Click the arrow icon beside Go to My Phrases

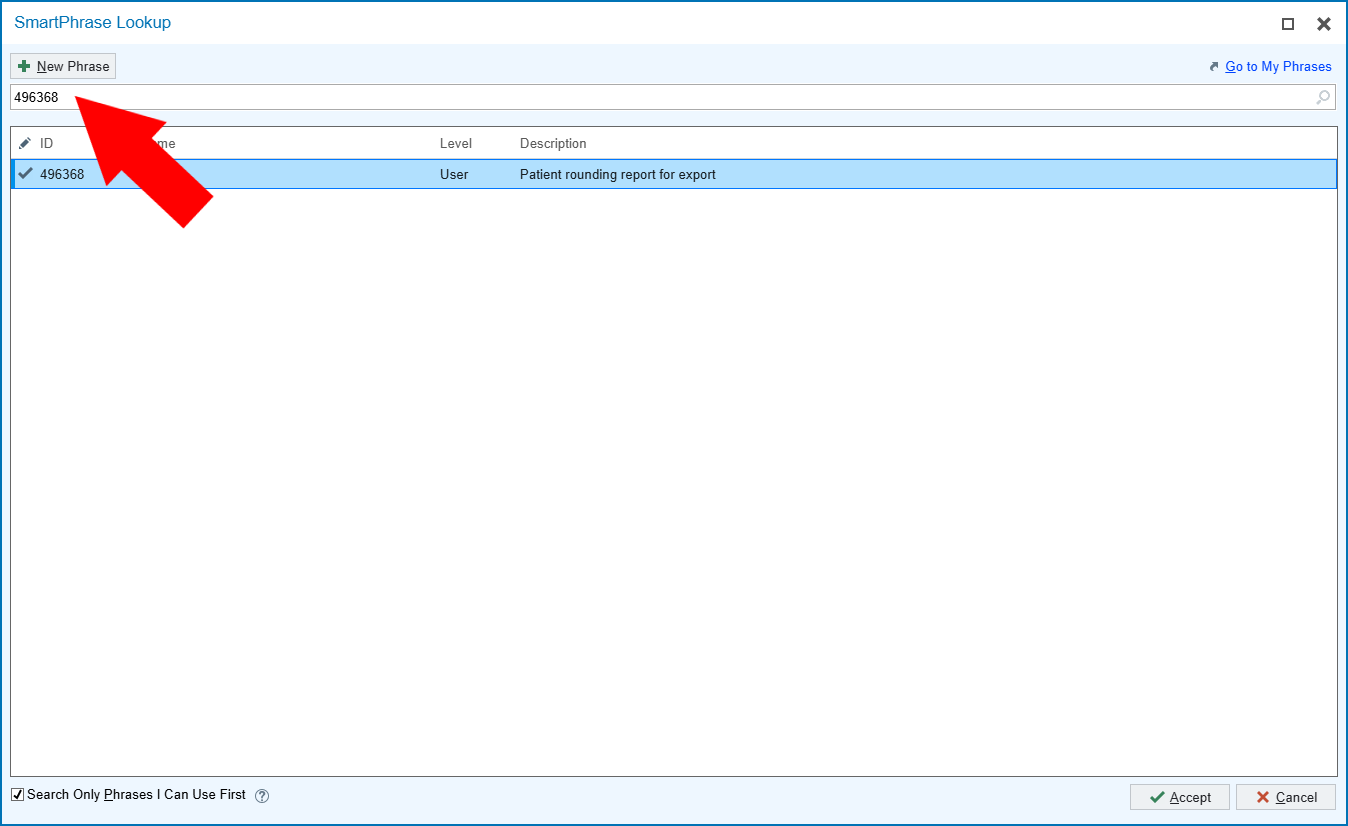(1213, 66)
